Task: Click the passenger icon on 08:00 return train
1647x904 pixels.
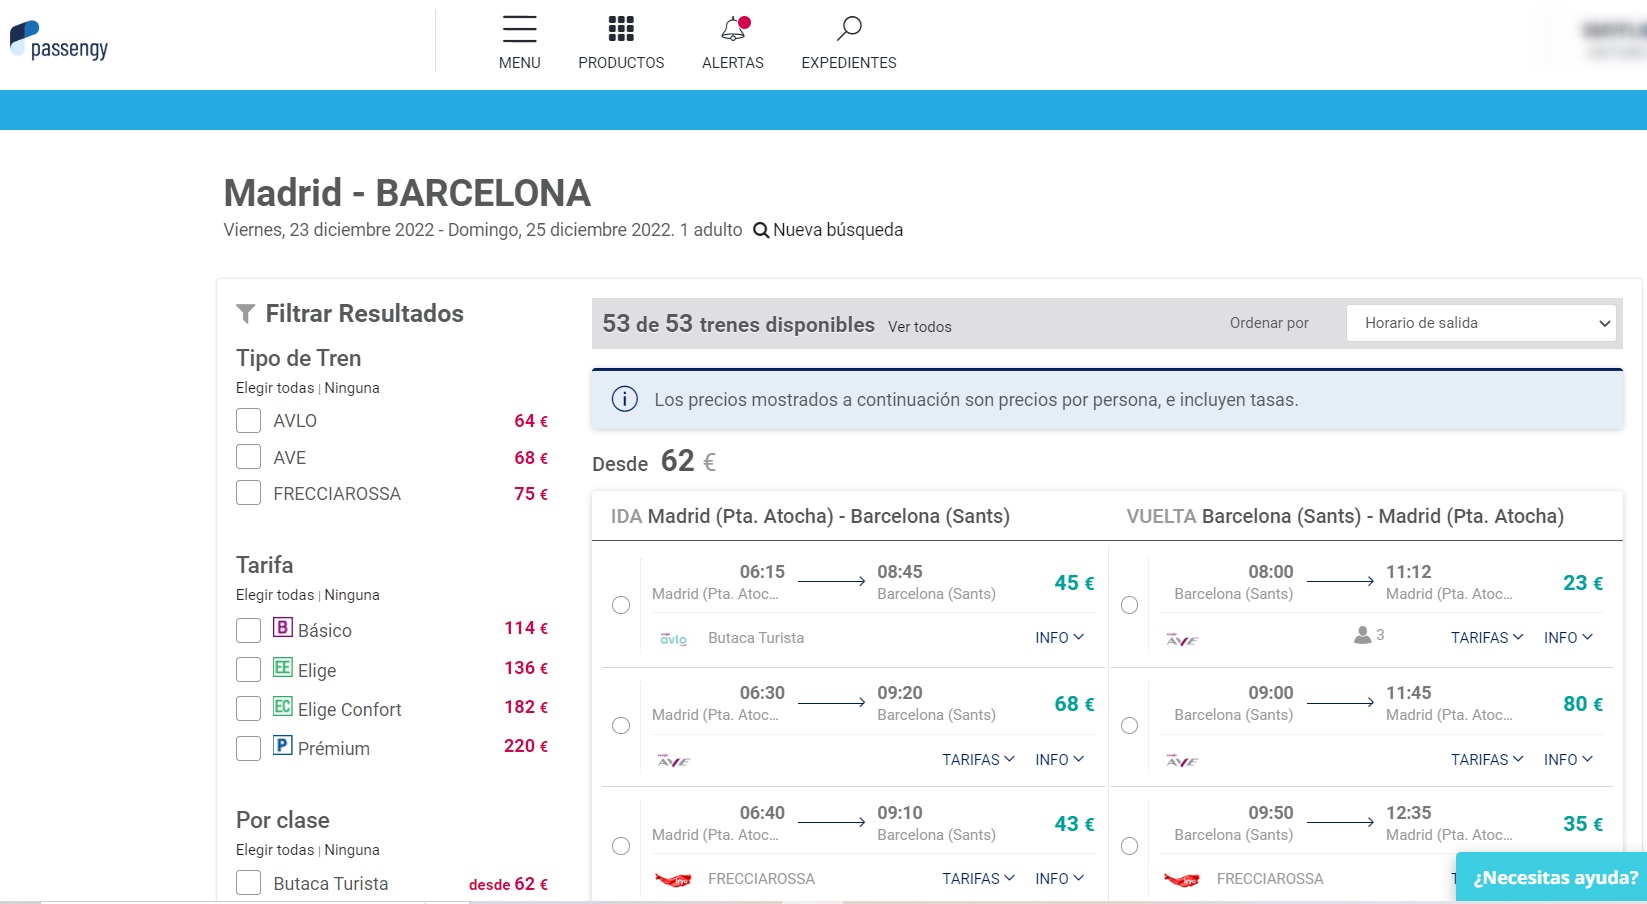Action: point(1362,635)
